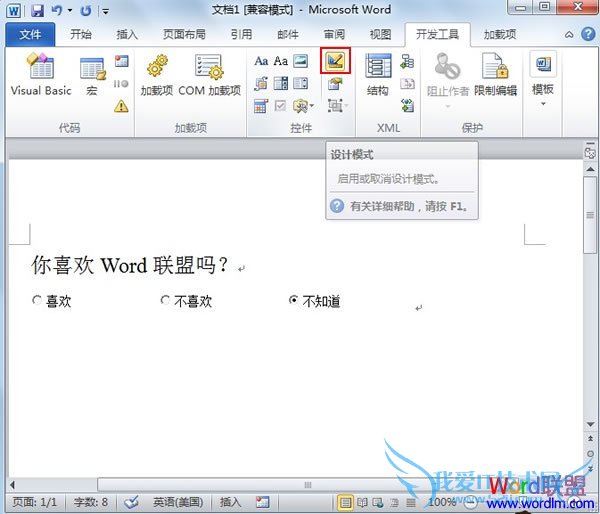Switch to Full Screen Reading view
The width and height of the screenshot is (600, 514).
pyautogui.click(x=362, y=502)
